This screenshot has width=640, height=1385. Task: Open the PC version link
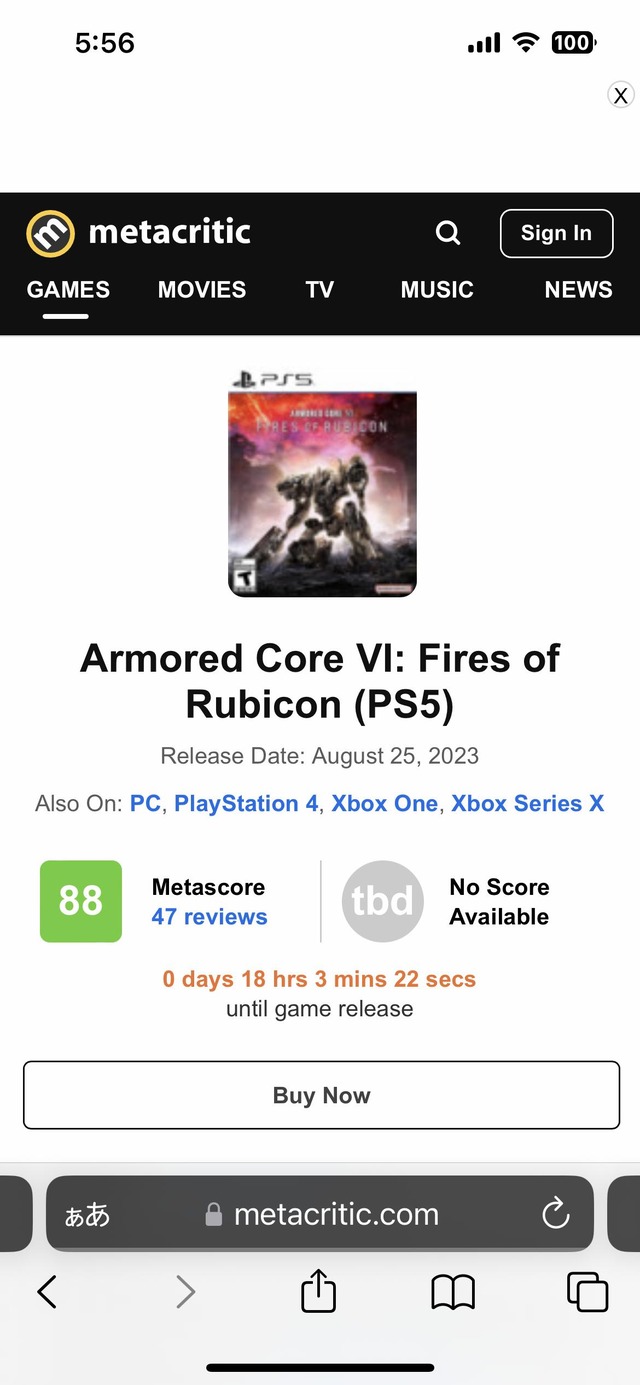145,804
